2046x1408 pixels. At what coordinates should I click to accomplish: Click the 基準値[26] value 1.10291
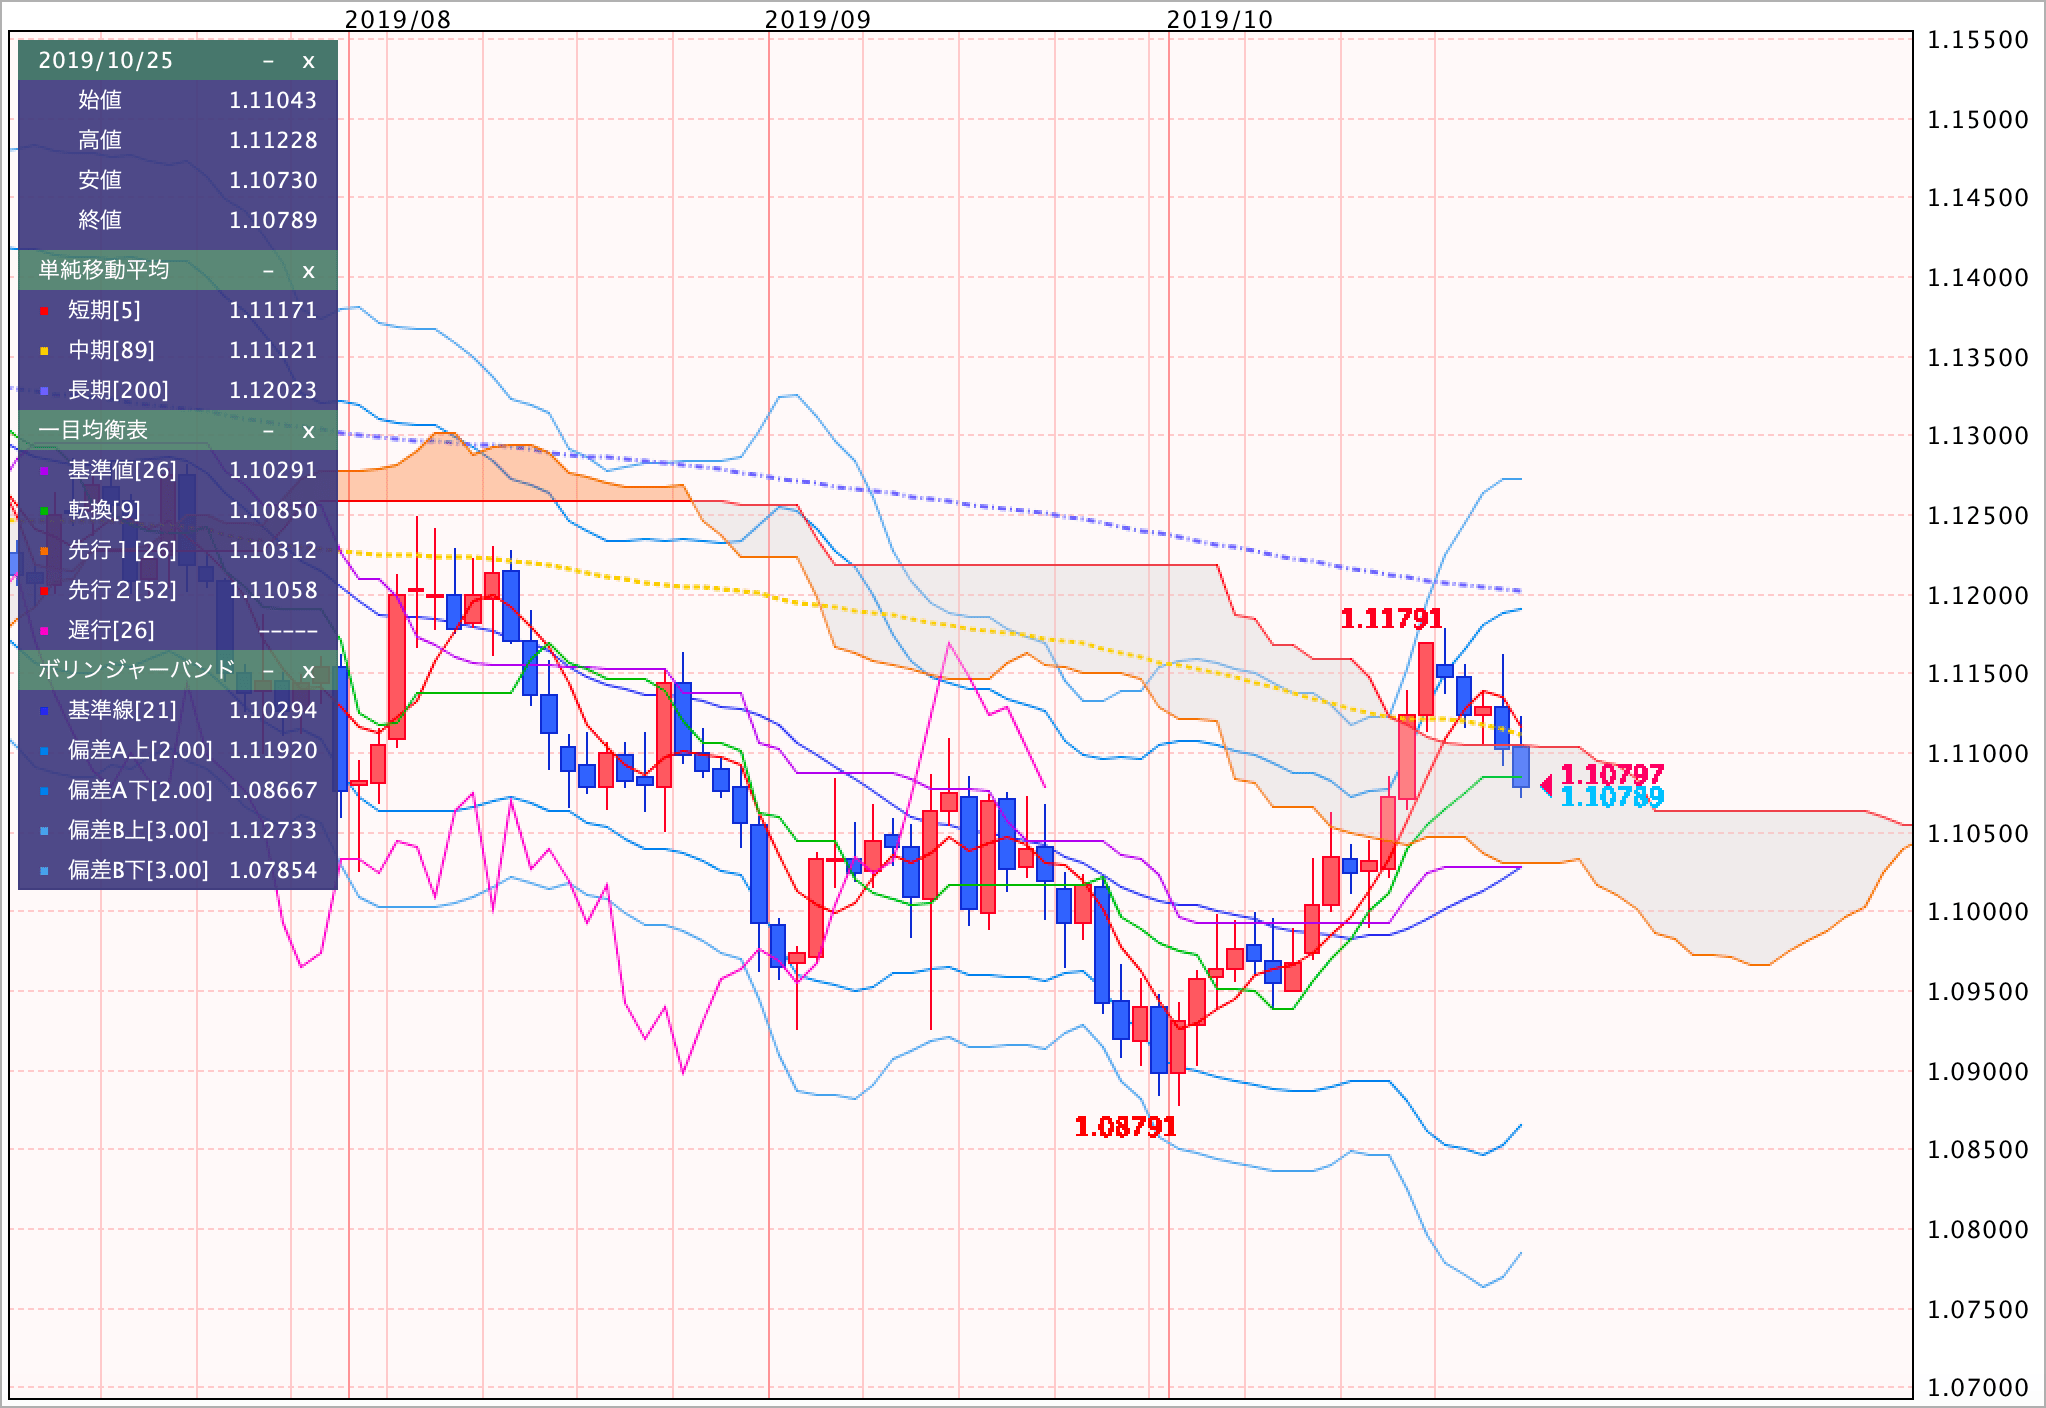click(x=273, y=471)
